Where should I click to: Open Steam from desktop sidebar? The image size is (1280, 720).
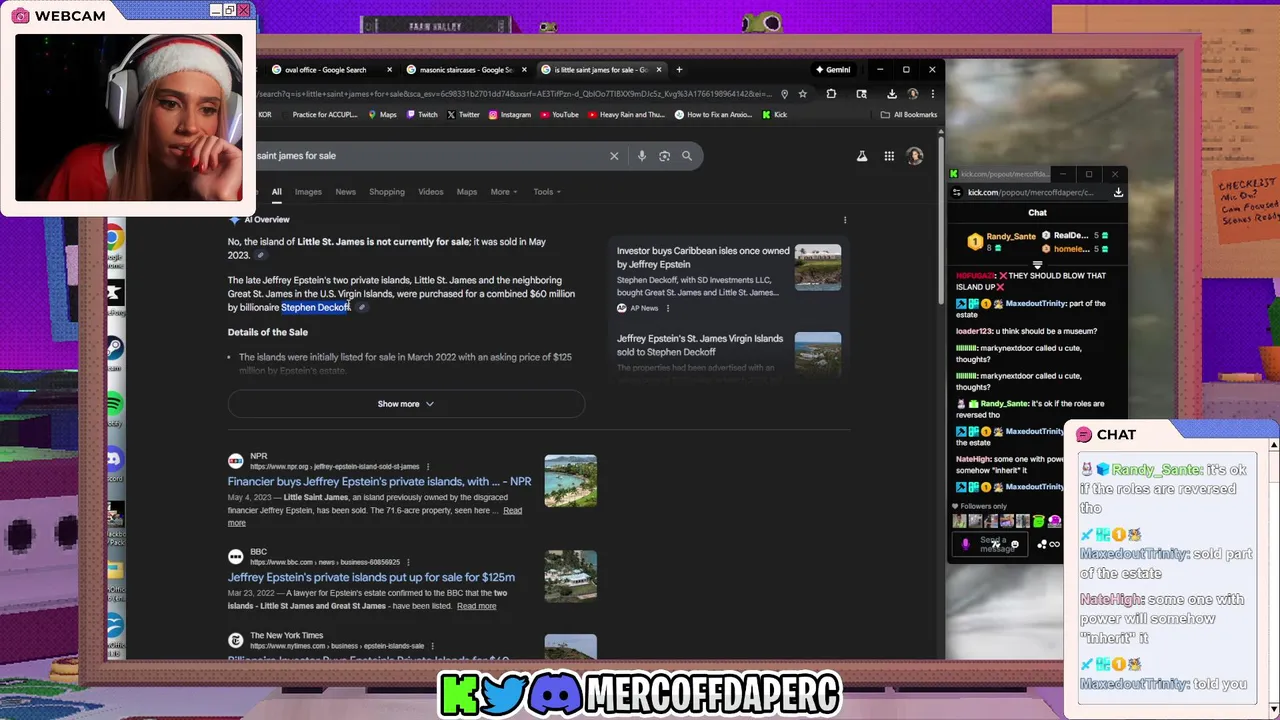pos(114,348)
